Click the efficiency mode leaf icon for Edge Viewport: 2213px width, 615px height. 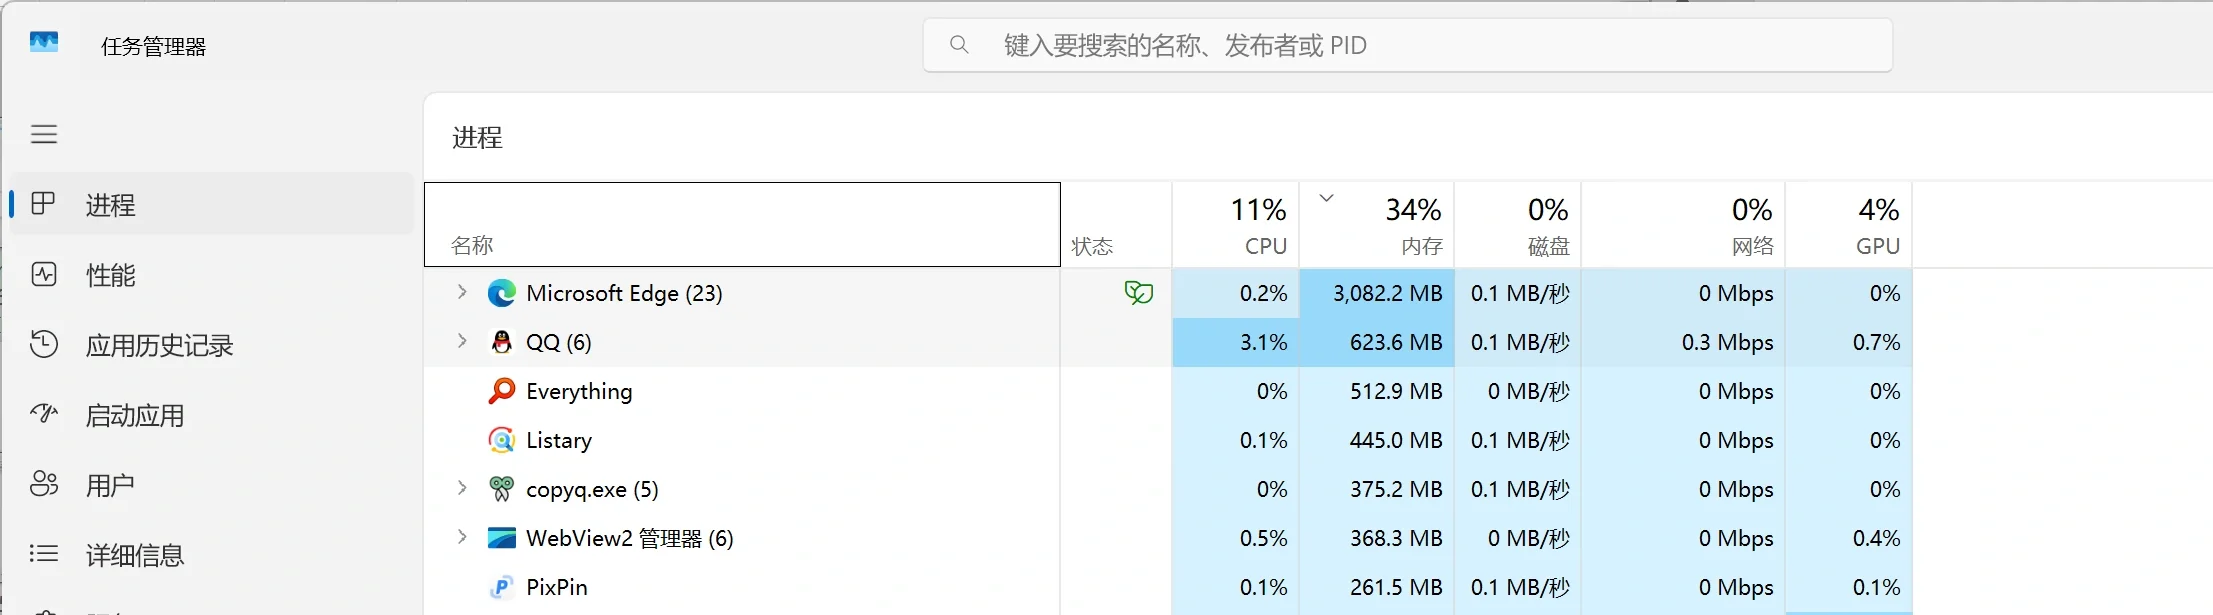pyautogui.click(x=1139, y=293)
